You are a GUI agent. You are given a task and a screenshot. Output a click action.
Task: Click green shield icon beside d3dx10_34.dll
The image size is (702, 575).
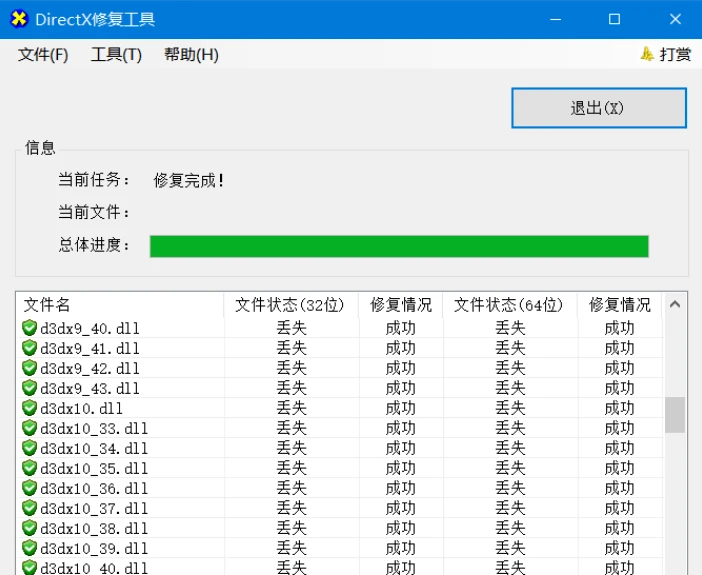pos(29,448)
